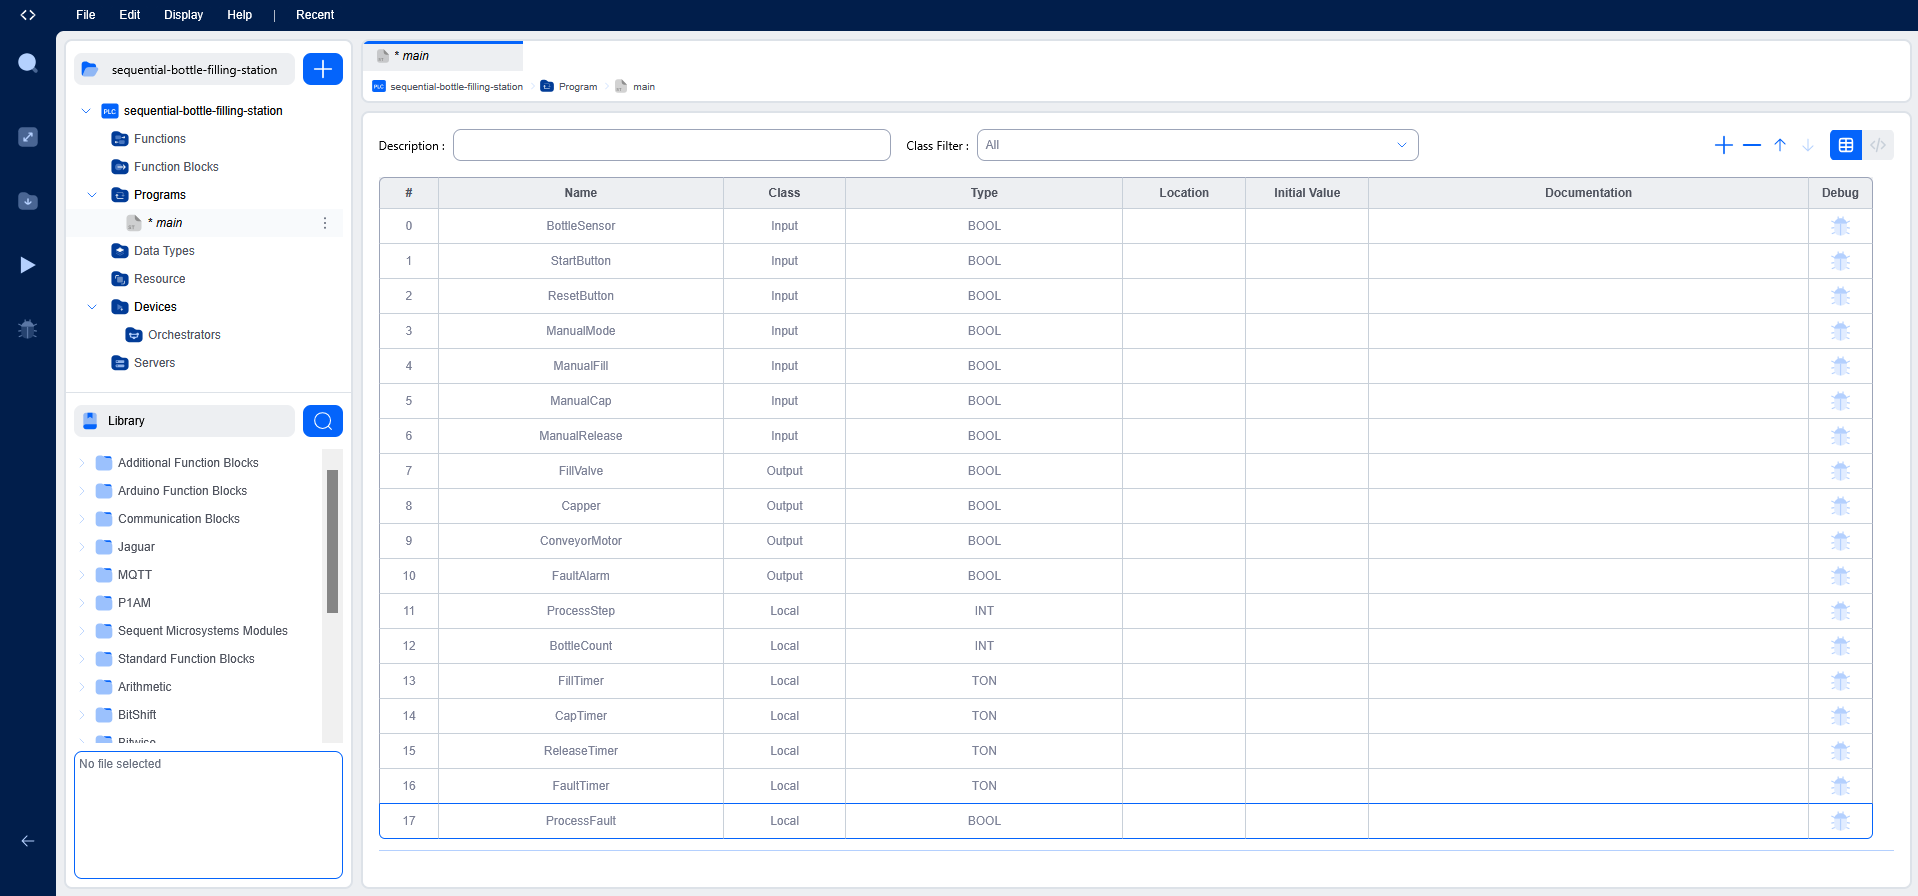Collapse the Devices tree node
1918x896 pixels.
(x=92, y=307)
